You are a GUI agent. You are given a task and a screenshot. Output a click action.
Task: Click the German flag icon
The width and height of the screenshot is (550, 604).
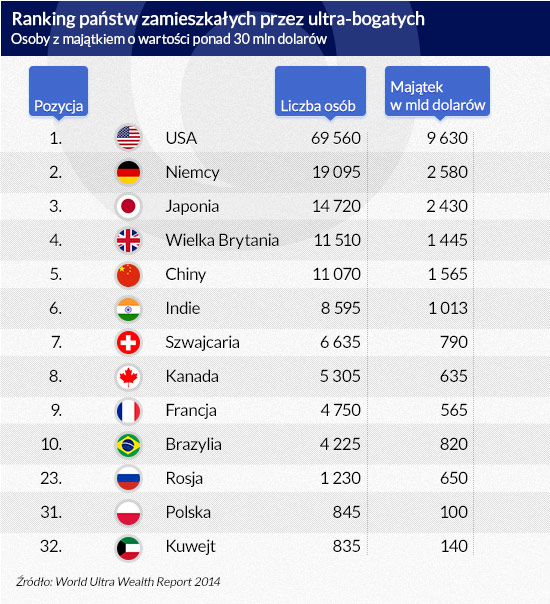128,172
